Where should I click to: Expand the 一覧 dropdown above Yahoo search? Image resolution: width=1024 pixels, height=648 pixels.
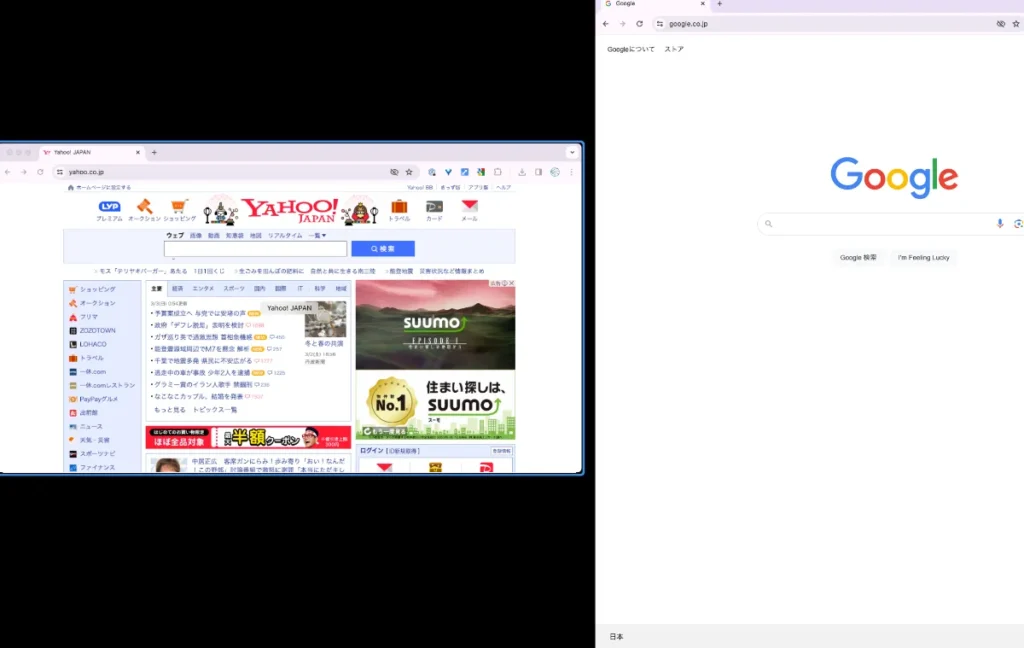[317, 235]
